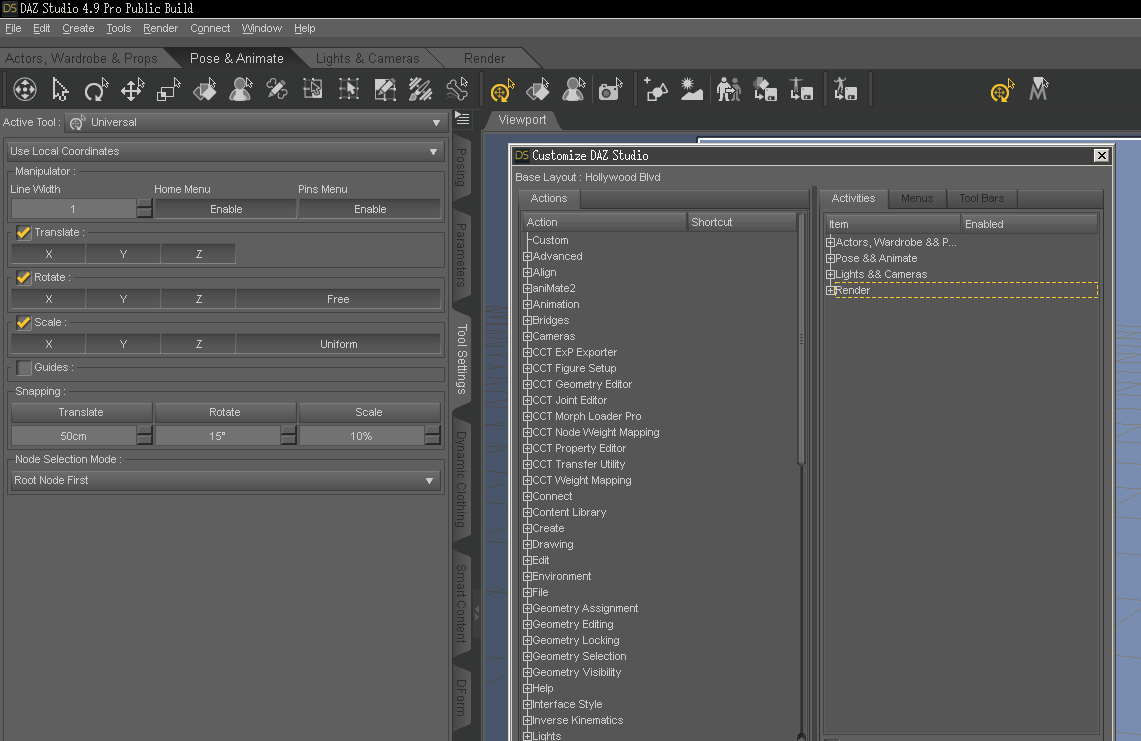
Task: Select the Node Selection arrow tool
Action: click(60, 91)
